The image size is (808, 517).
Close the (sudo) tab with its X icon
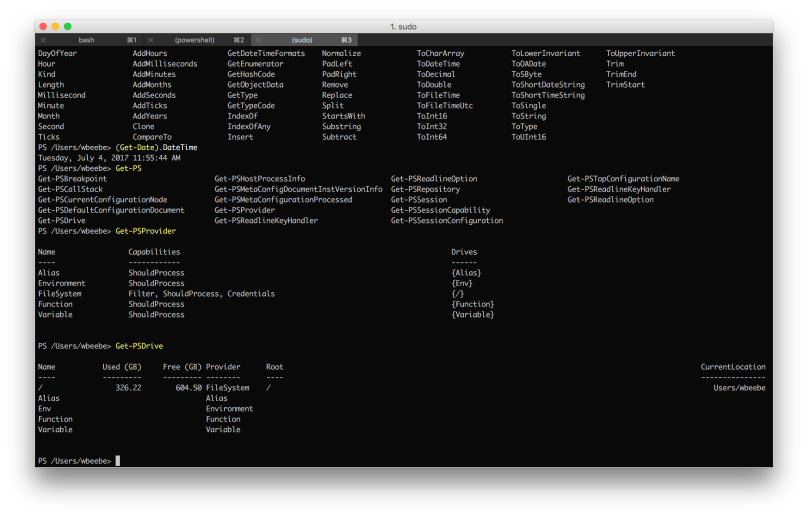pyautogui.click(x=258, y=40)
